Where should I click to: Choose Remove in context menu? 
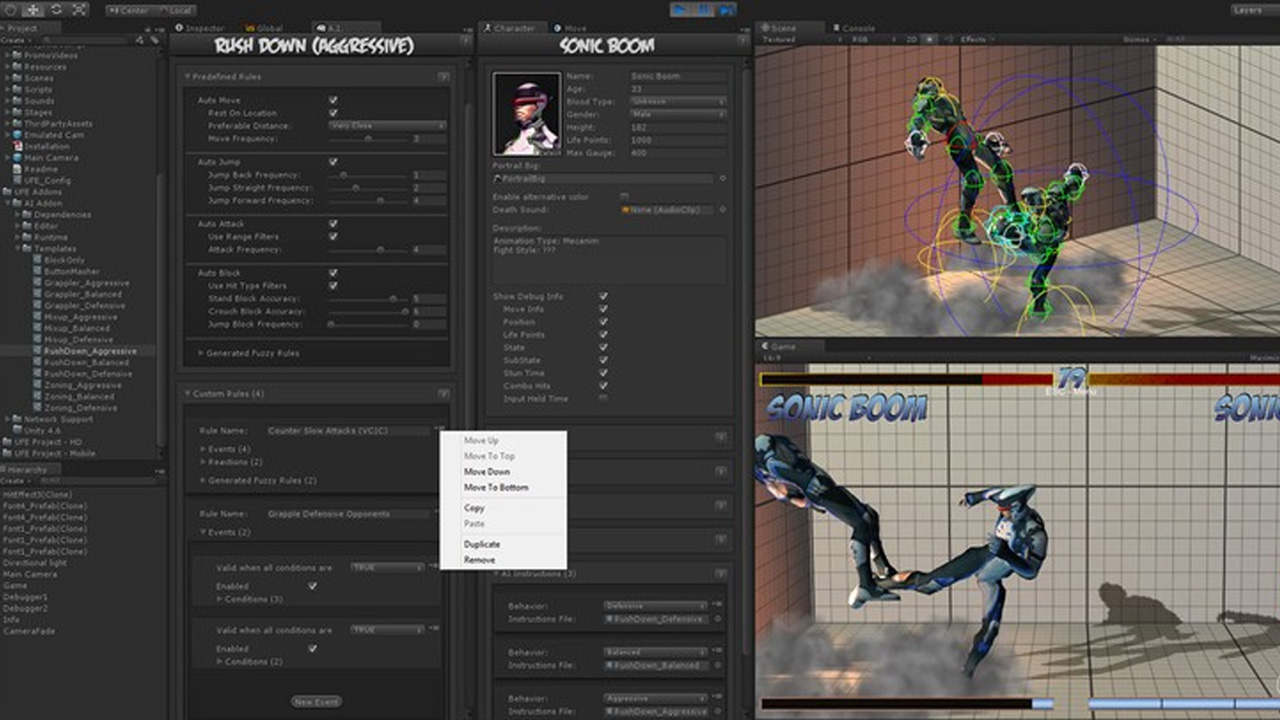(479, 560)
